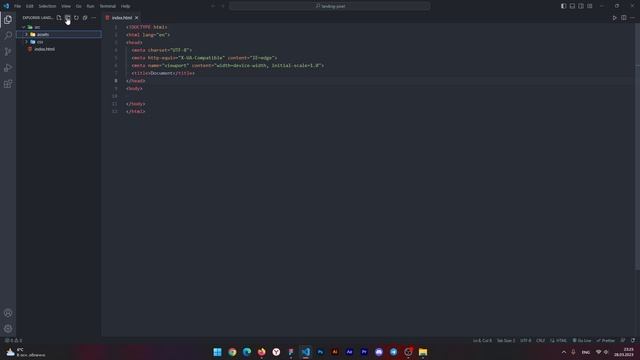The image size is (640, 360).
Task: Change the UTF-8 file encoding
Action: (526, 340)
